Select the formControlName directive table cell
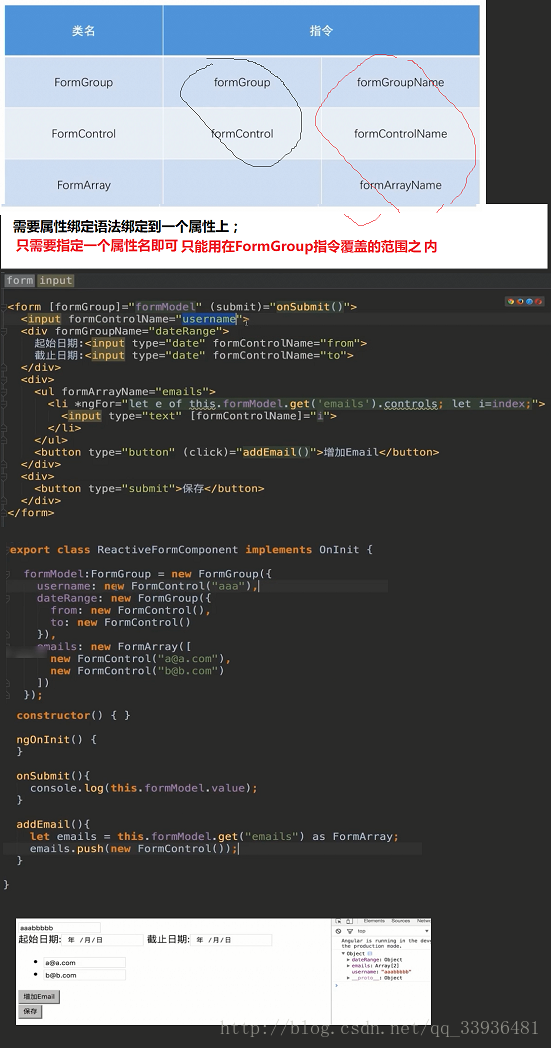The width and height of the screenshot is (551, 1048). click(x=401, y=134)
